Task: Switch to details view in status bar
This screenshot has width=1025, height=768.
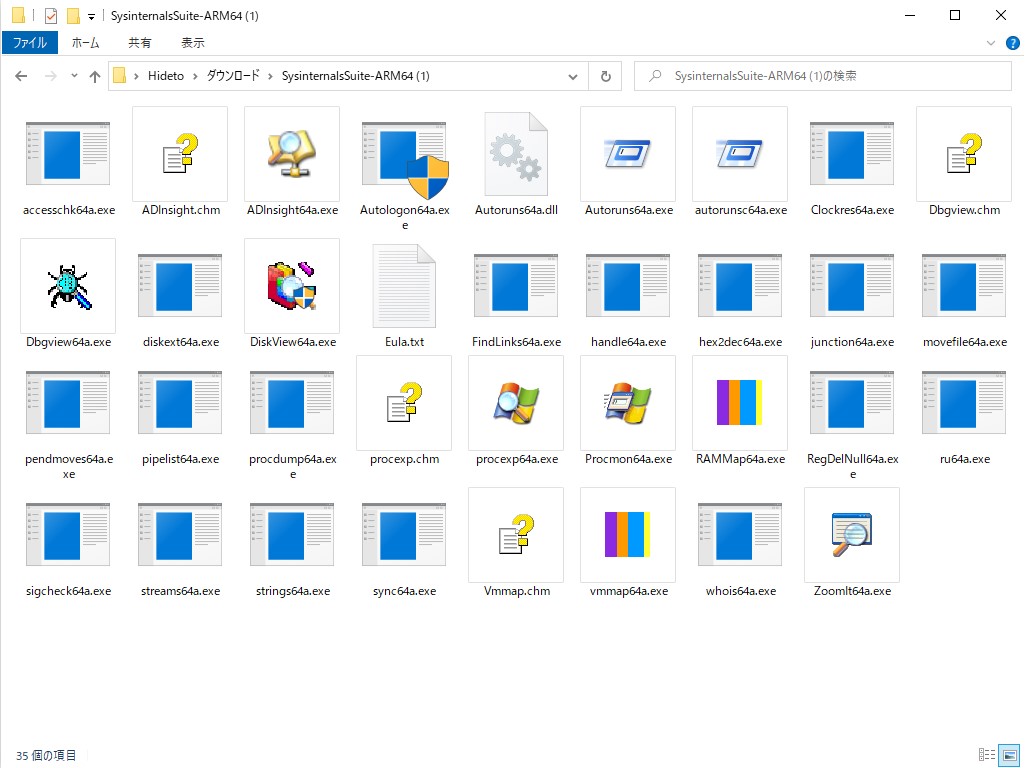Action: pyautogui.click(x=984, y=755)
